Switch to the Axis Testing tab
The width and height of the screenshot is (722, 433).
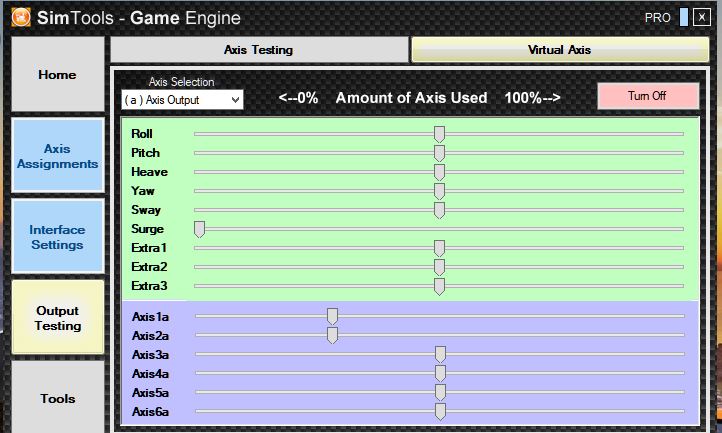coord(259,50)
